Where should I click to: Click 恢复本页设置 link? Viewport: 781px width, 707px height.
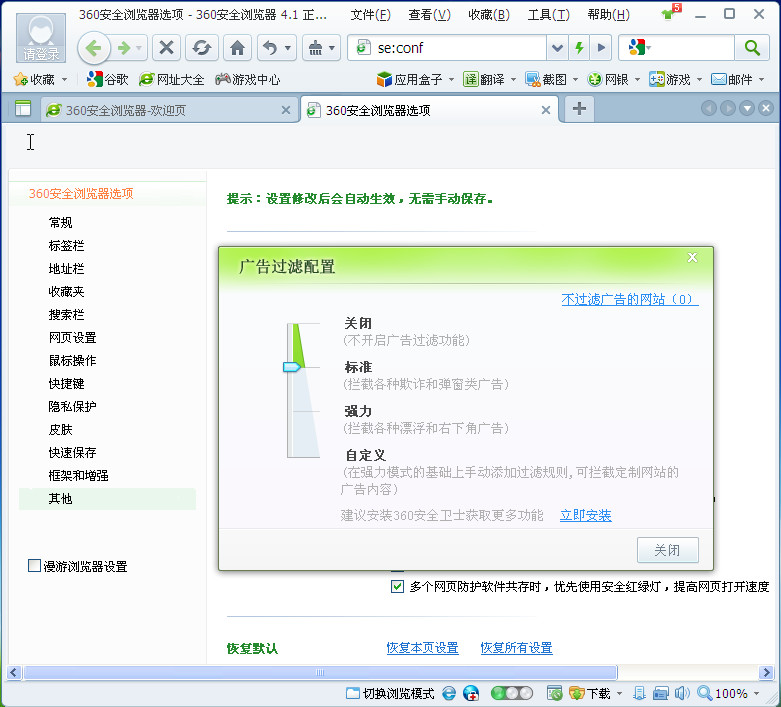422,648
